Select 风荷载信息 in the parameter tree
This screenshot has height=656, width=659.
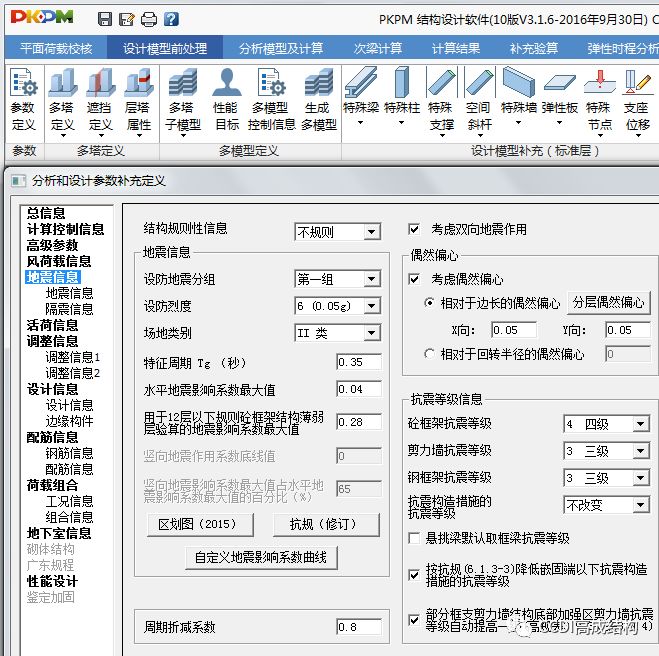click(59, 261)
